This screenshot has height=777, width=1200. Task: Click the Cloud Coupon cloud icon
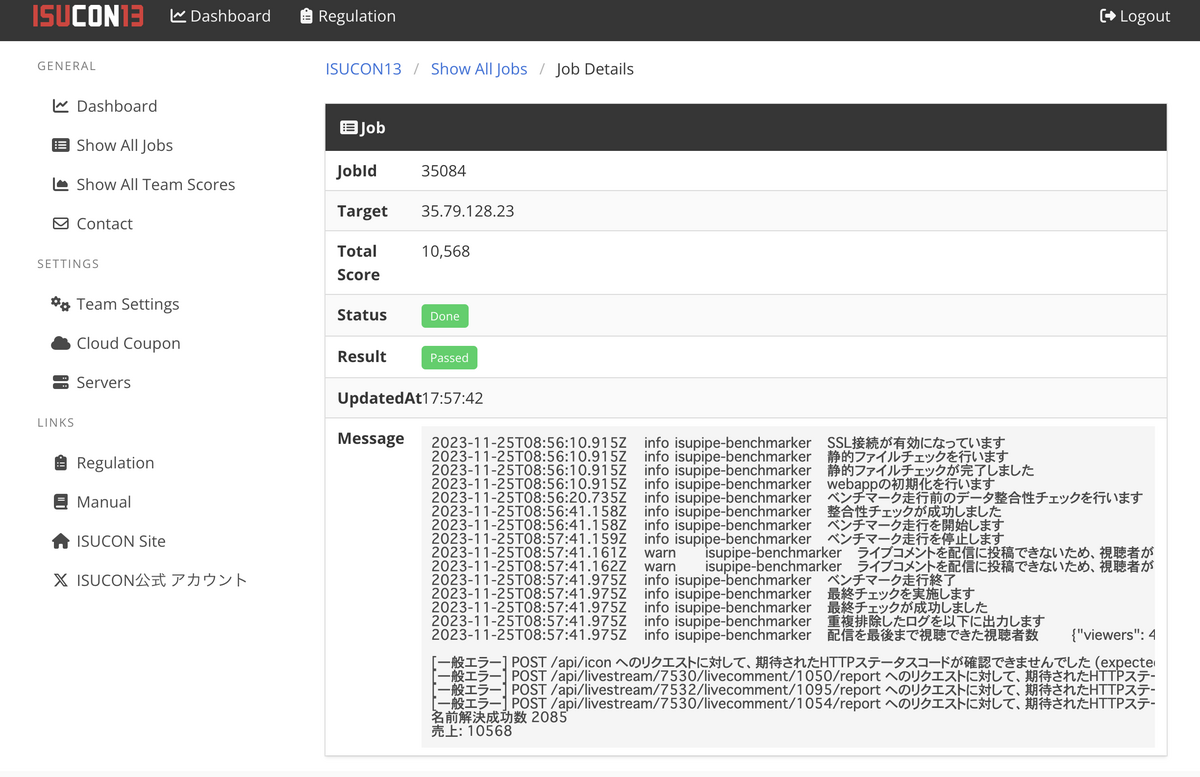coord(61,343)
